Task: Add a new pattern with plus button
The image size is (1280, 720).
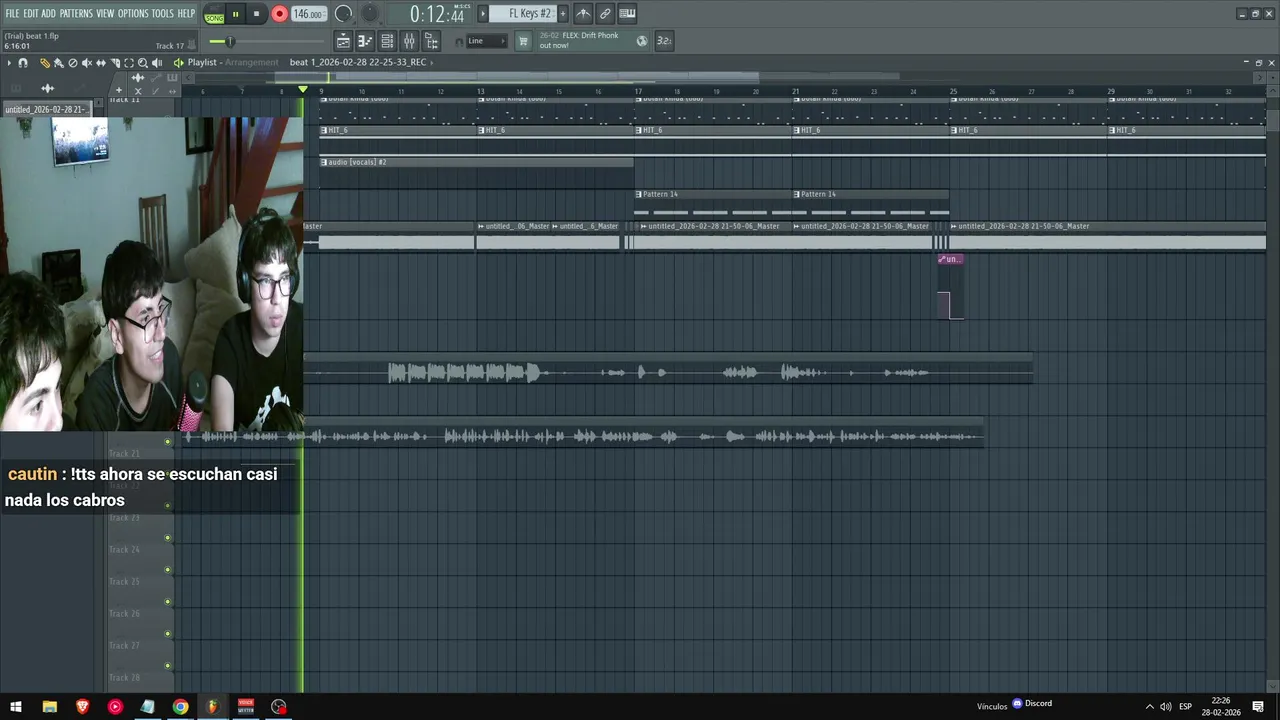Action: 563,14
